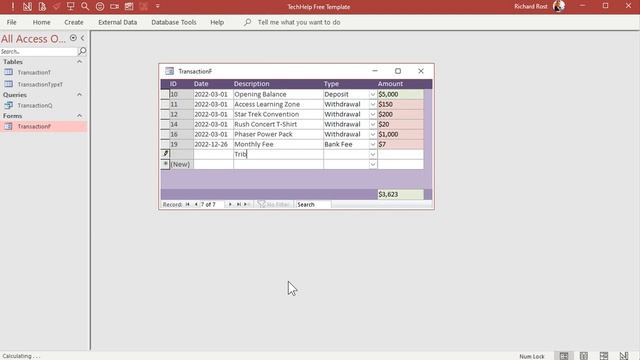Click the new blank record navigation button
The height and width of the screenshot is (360, 640).
(247, 204)
